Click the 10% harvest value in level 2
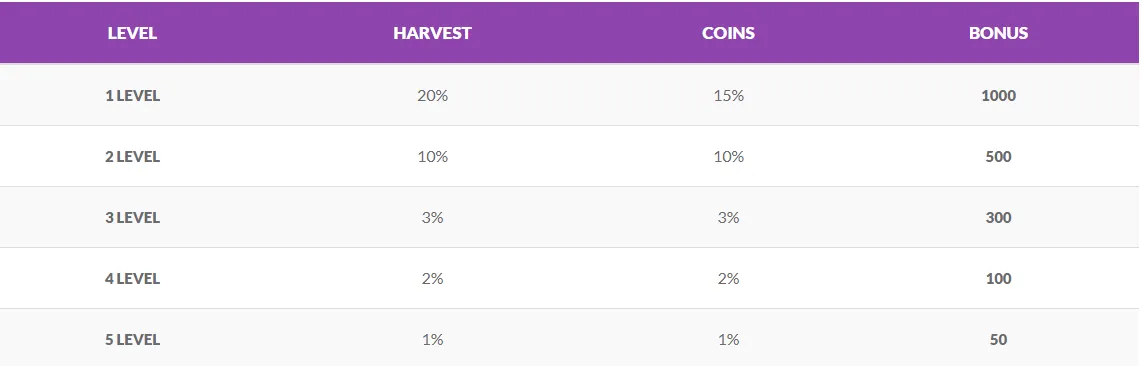The image size is (1142, 366). click(x=433, y=156)
